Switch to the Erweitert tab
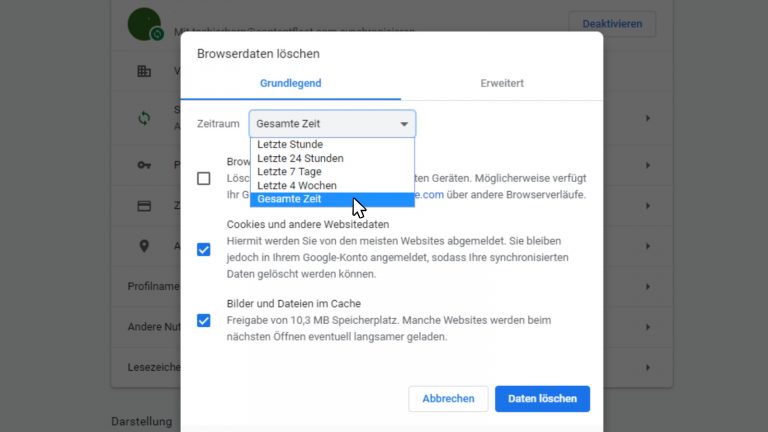Viewport: 768px width, 432px height. (501, 83)
